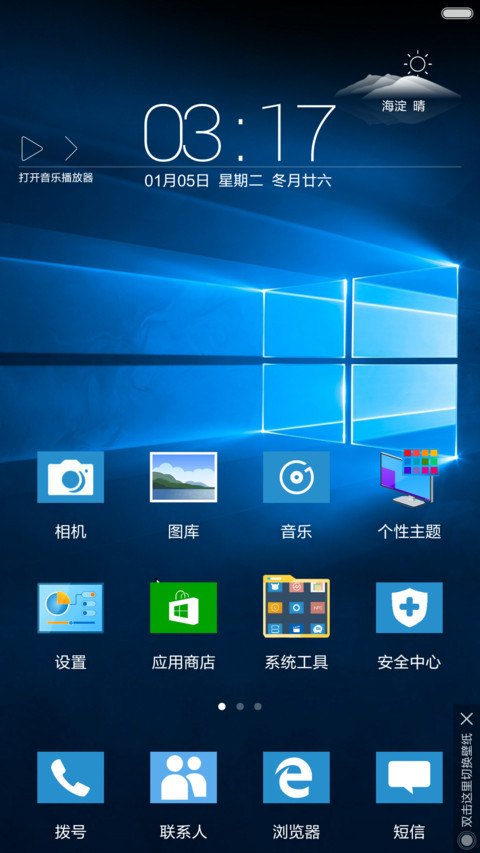Open the 设置 settings app

(70, 608)
